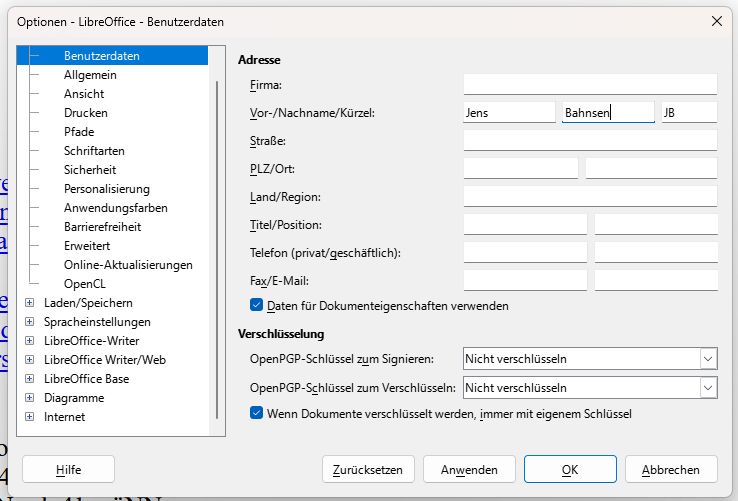This screenshot has width=738, height=501.
Task: Click the options tree vertical scrollbar
Action: point(217,250)
